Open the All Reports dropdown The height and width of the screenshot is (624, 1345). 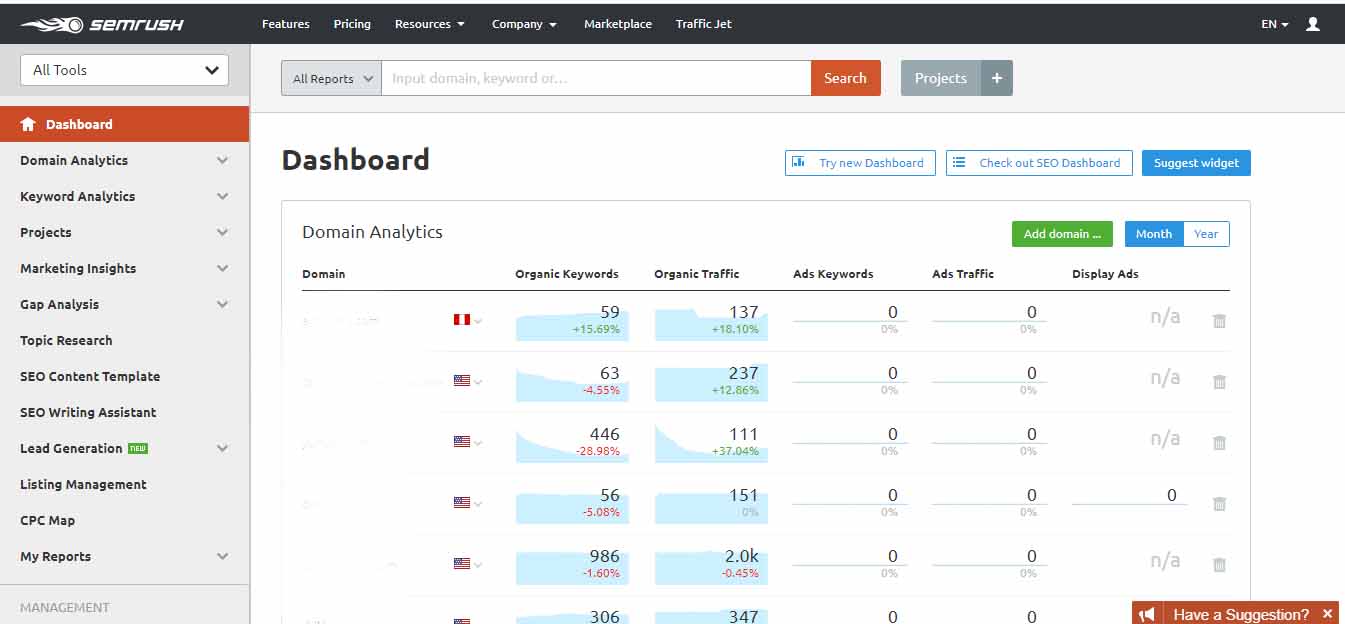coord(331,78)
